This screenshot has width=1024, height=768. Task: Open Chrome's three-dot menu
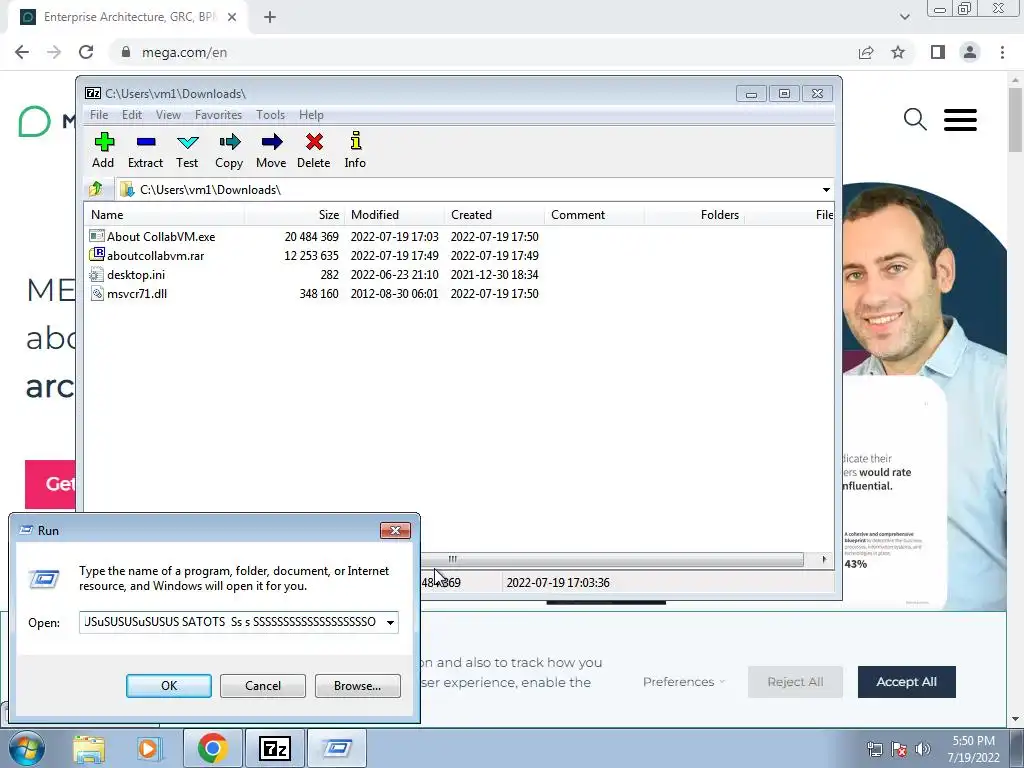pyautogui.click(x=1002, y=52)
